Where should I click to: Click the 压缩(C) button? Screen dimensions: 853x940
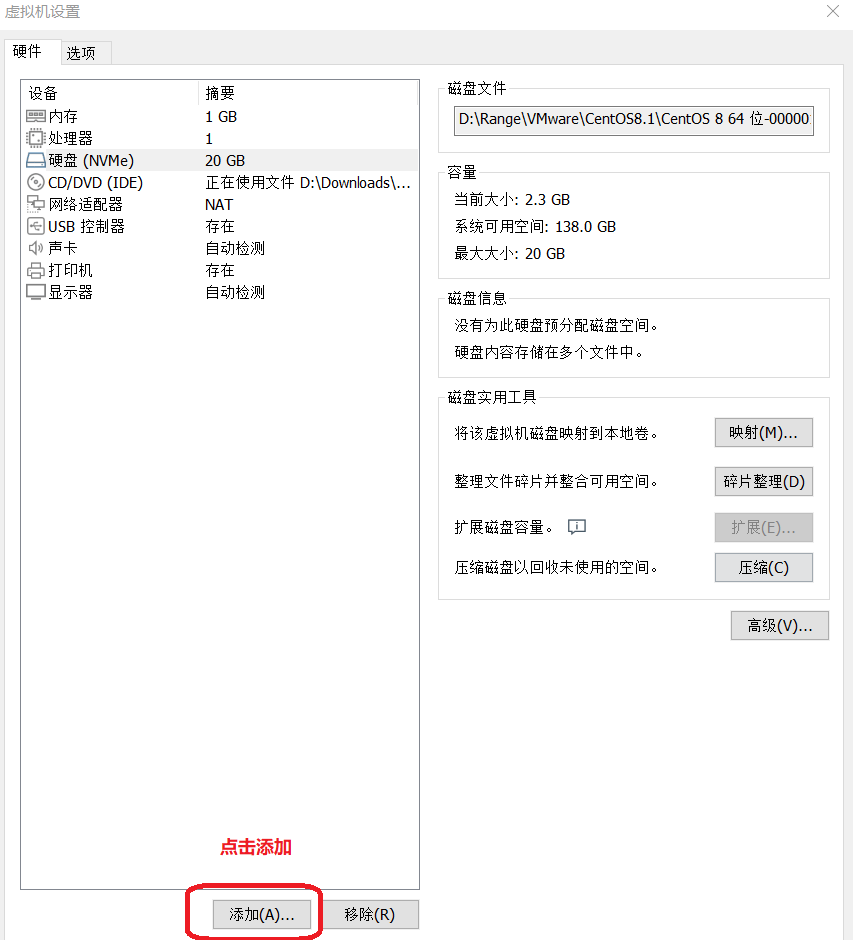tap(764, 568)
